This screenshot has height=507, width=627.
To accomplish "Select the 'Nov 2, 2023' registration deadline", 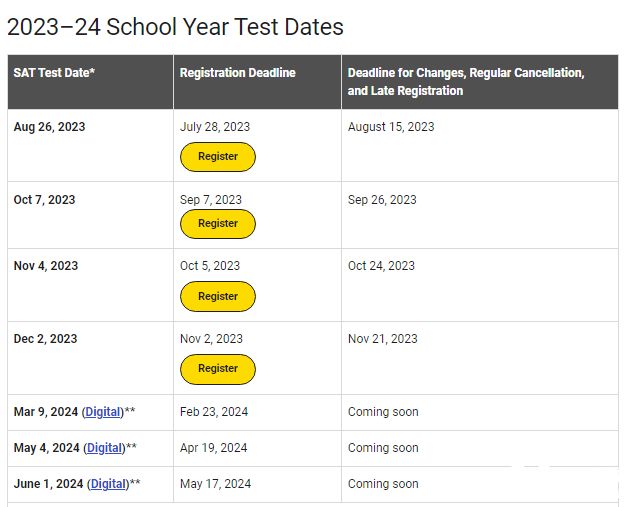I will pyautogui.click(x=211, y=339).
